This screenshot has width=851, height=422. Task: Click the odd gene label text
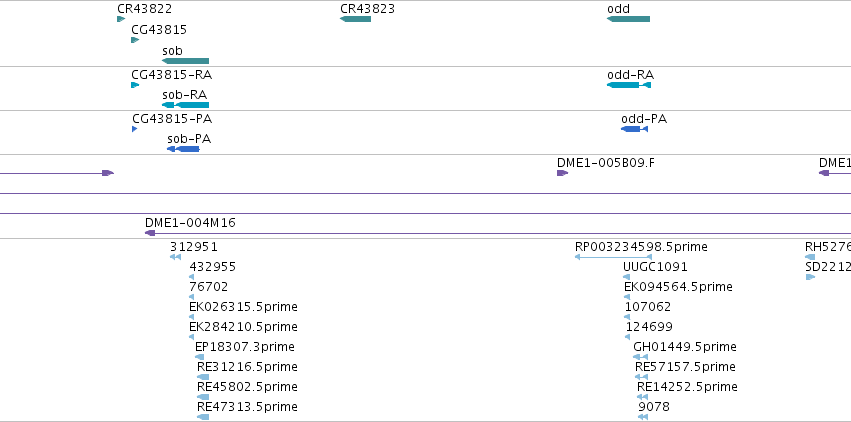point(618,9)
